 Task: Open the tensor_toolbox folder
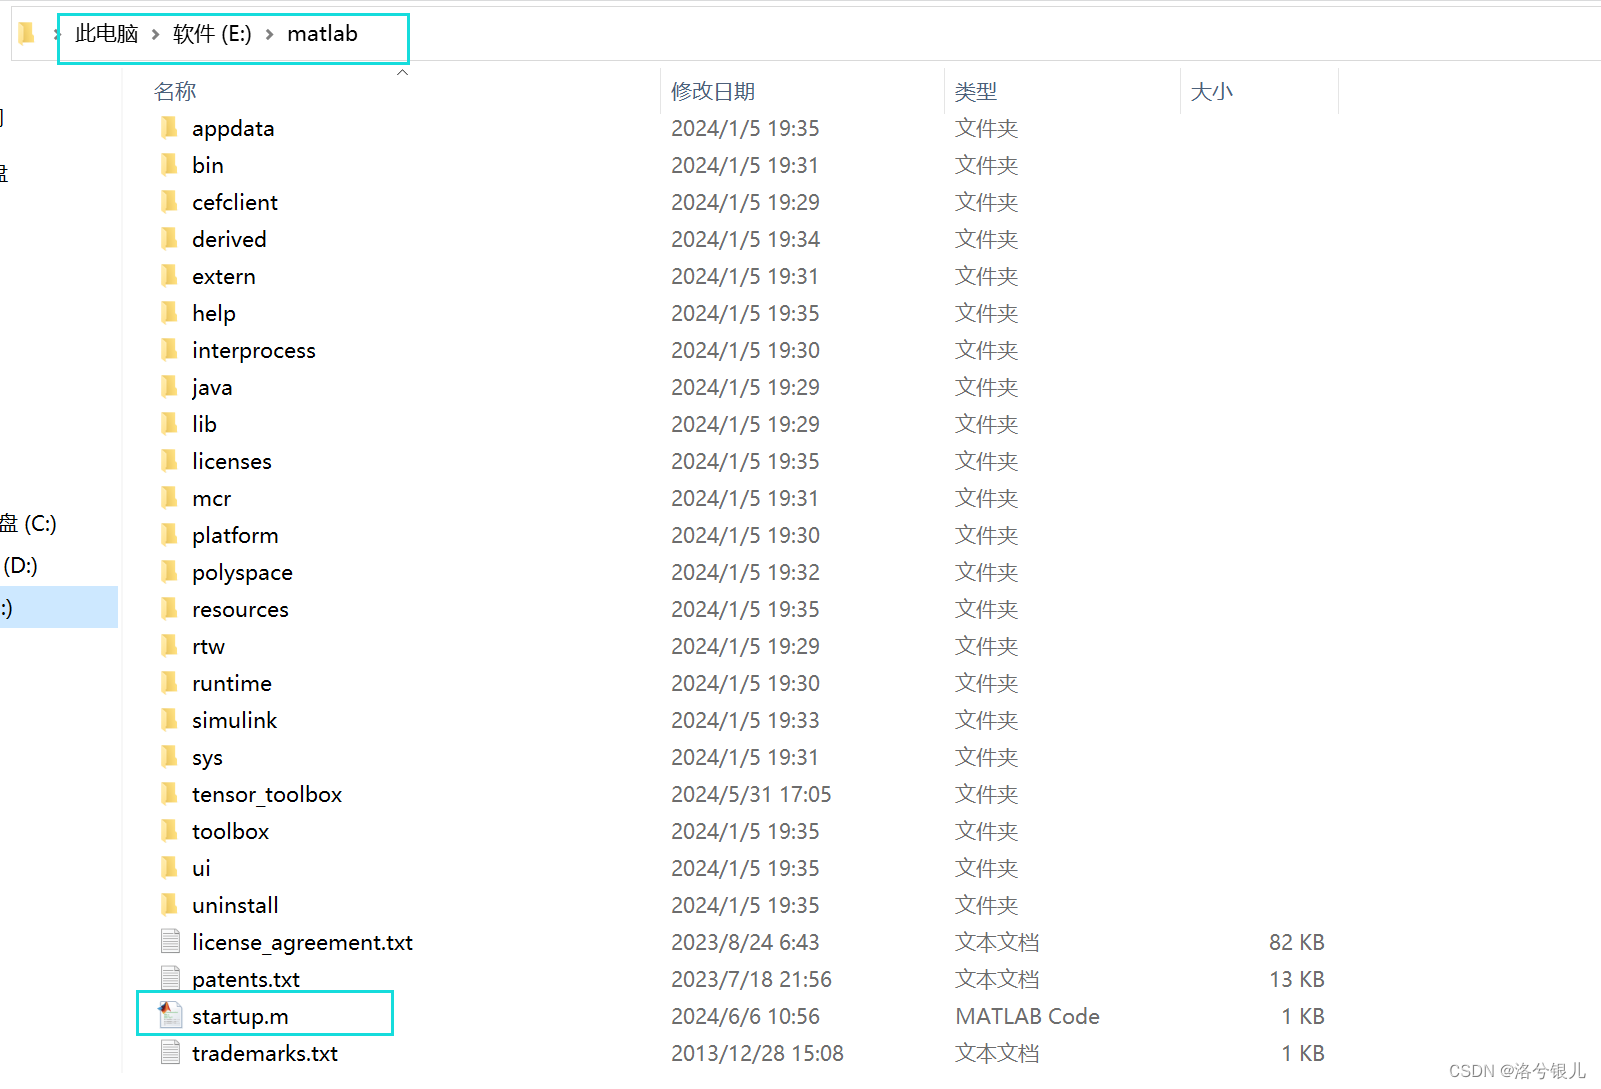pyautogui.click(x=266, y=794)
